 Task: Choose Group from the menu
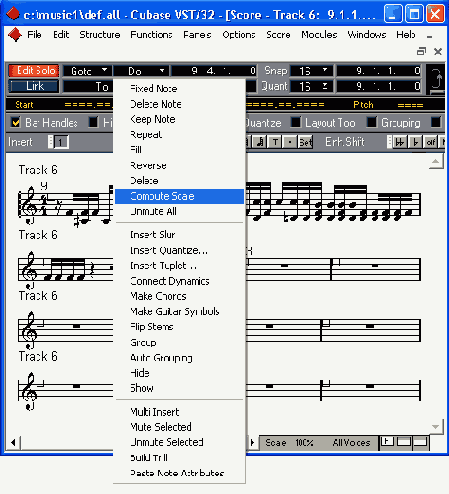click(179, 342)
